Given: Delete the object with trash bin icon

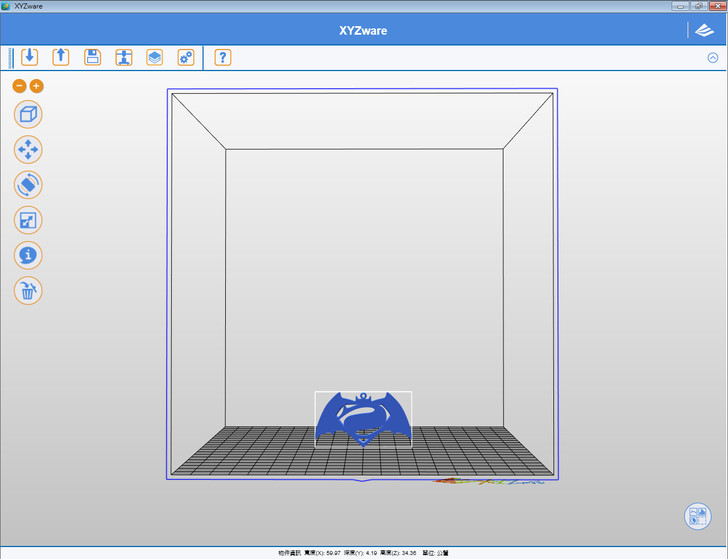Looking at the screenshot, I should [x=28, y=291].
